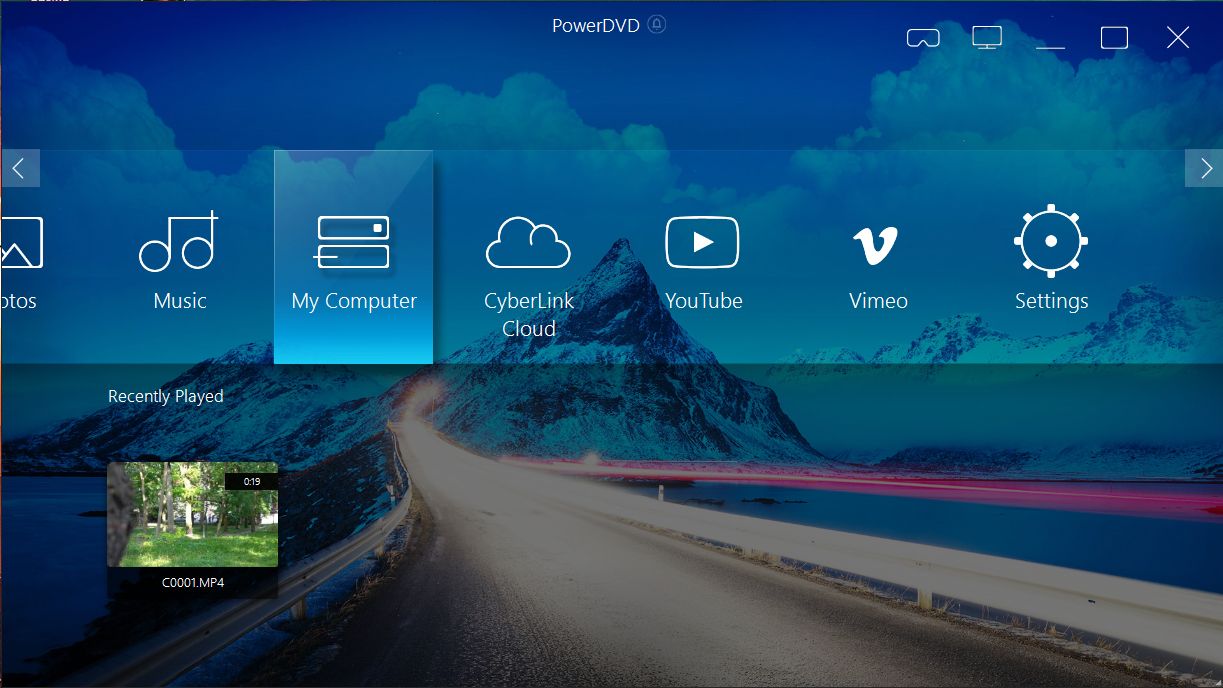Click the 0:19 duration badge
Image resolution: width=1223 pixels, height=688 pixels.
tap(251, 481)
